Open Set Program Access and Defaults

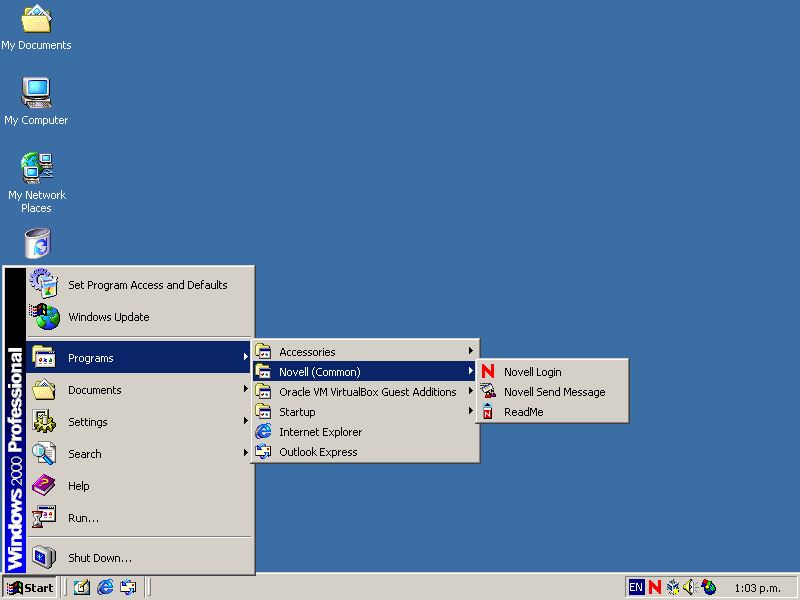[x=140, y=285]
